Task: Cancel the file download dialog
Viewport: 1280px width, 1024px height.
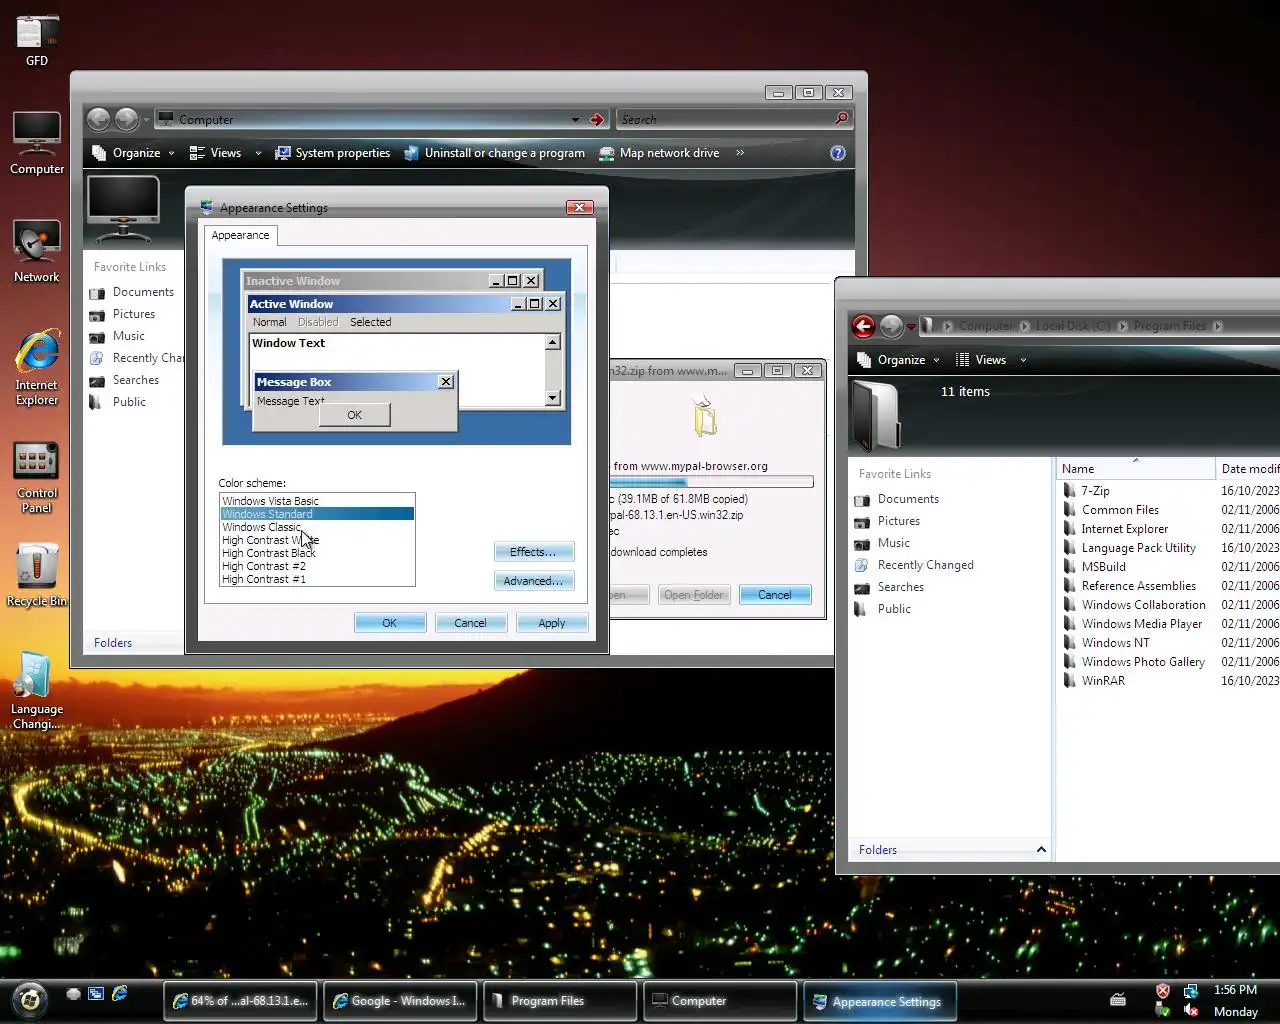Action: pos(775,595)
